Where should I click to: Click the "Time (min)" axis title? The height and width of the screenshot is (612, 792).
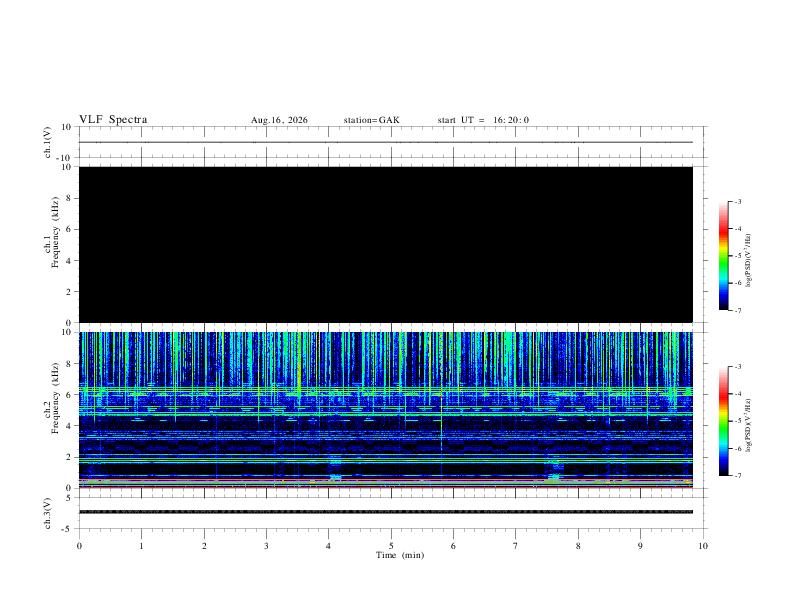pos(400,555)
